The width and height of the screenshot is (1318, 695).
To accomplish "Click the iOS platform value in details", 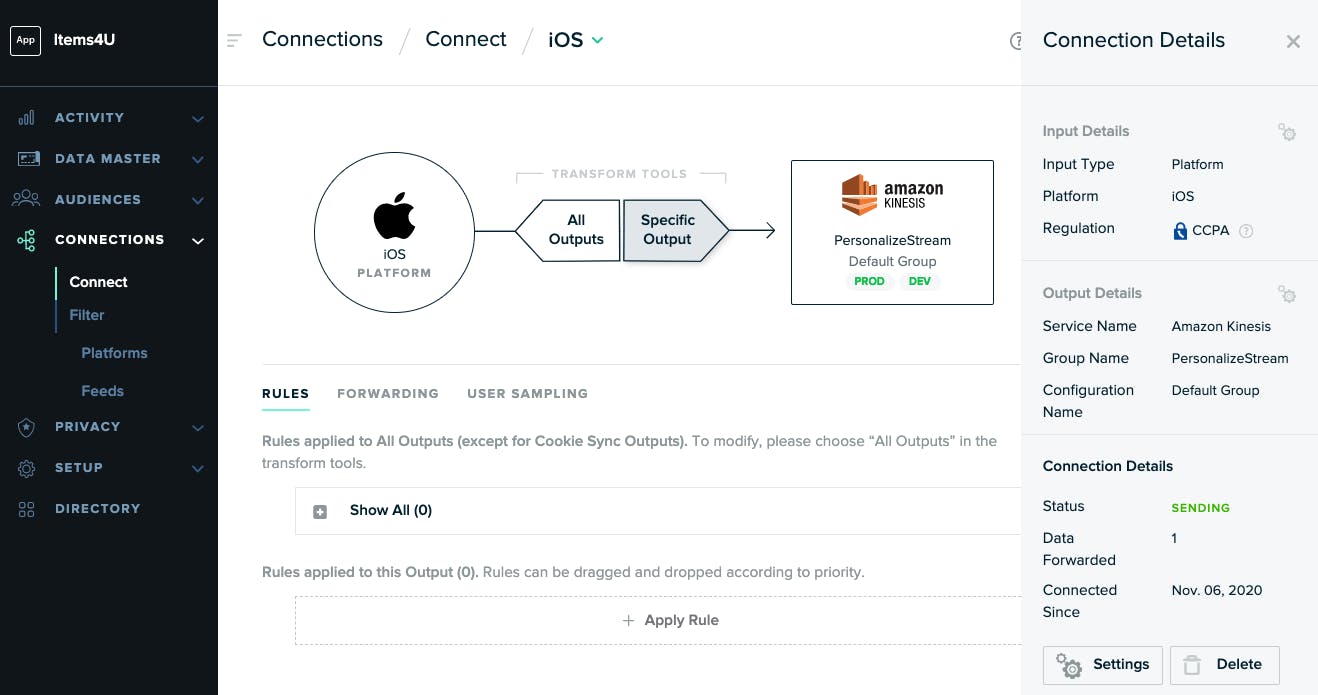I will click(1183, 197).
